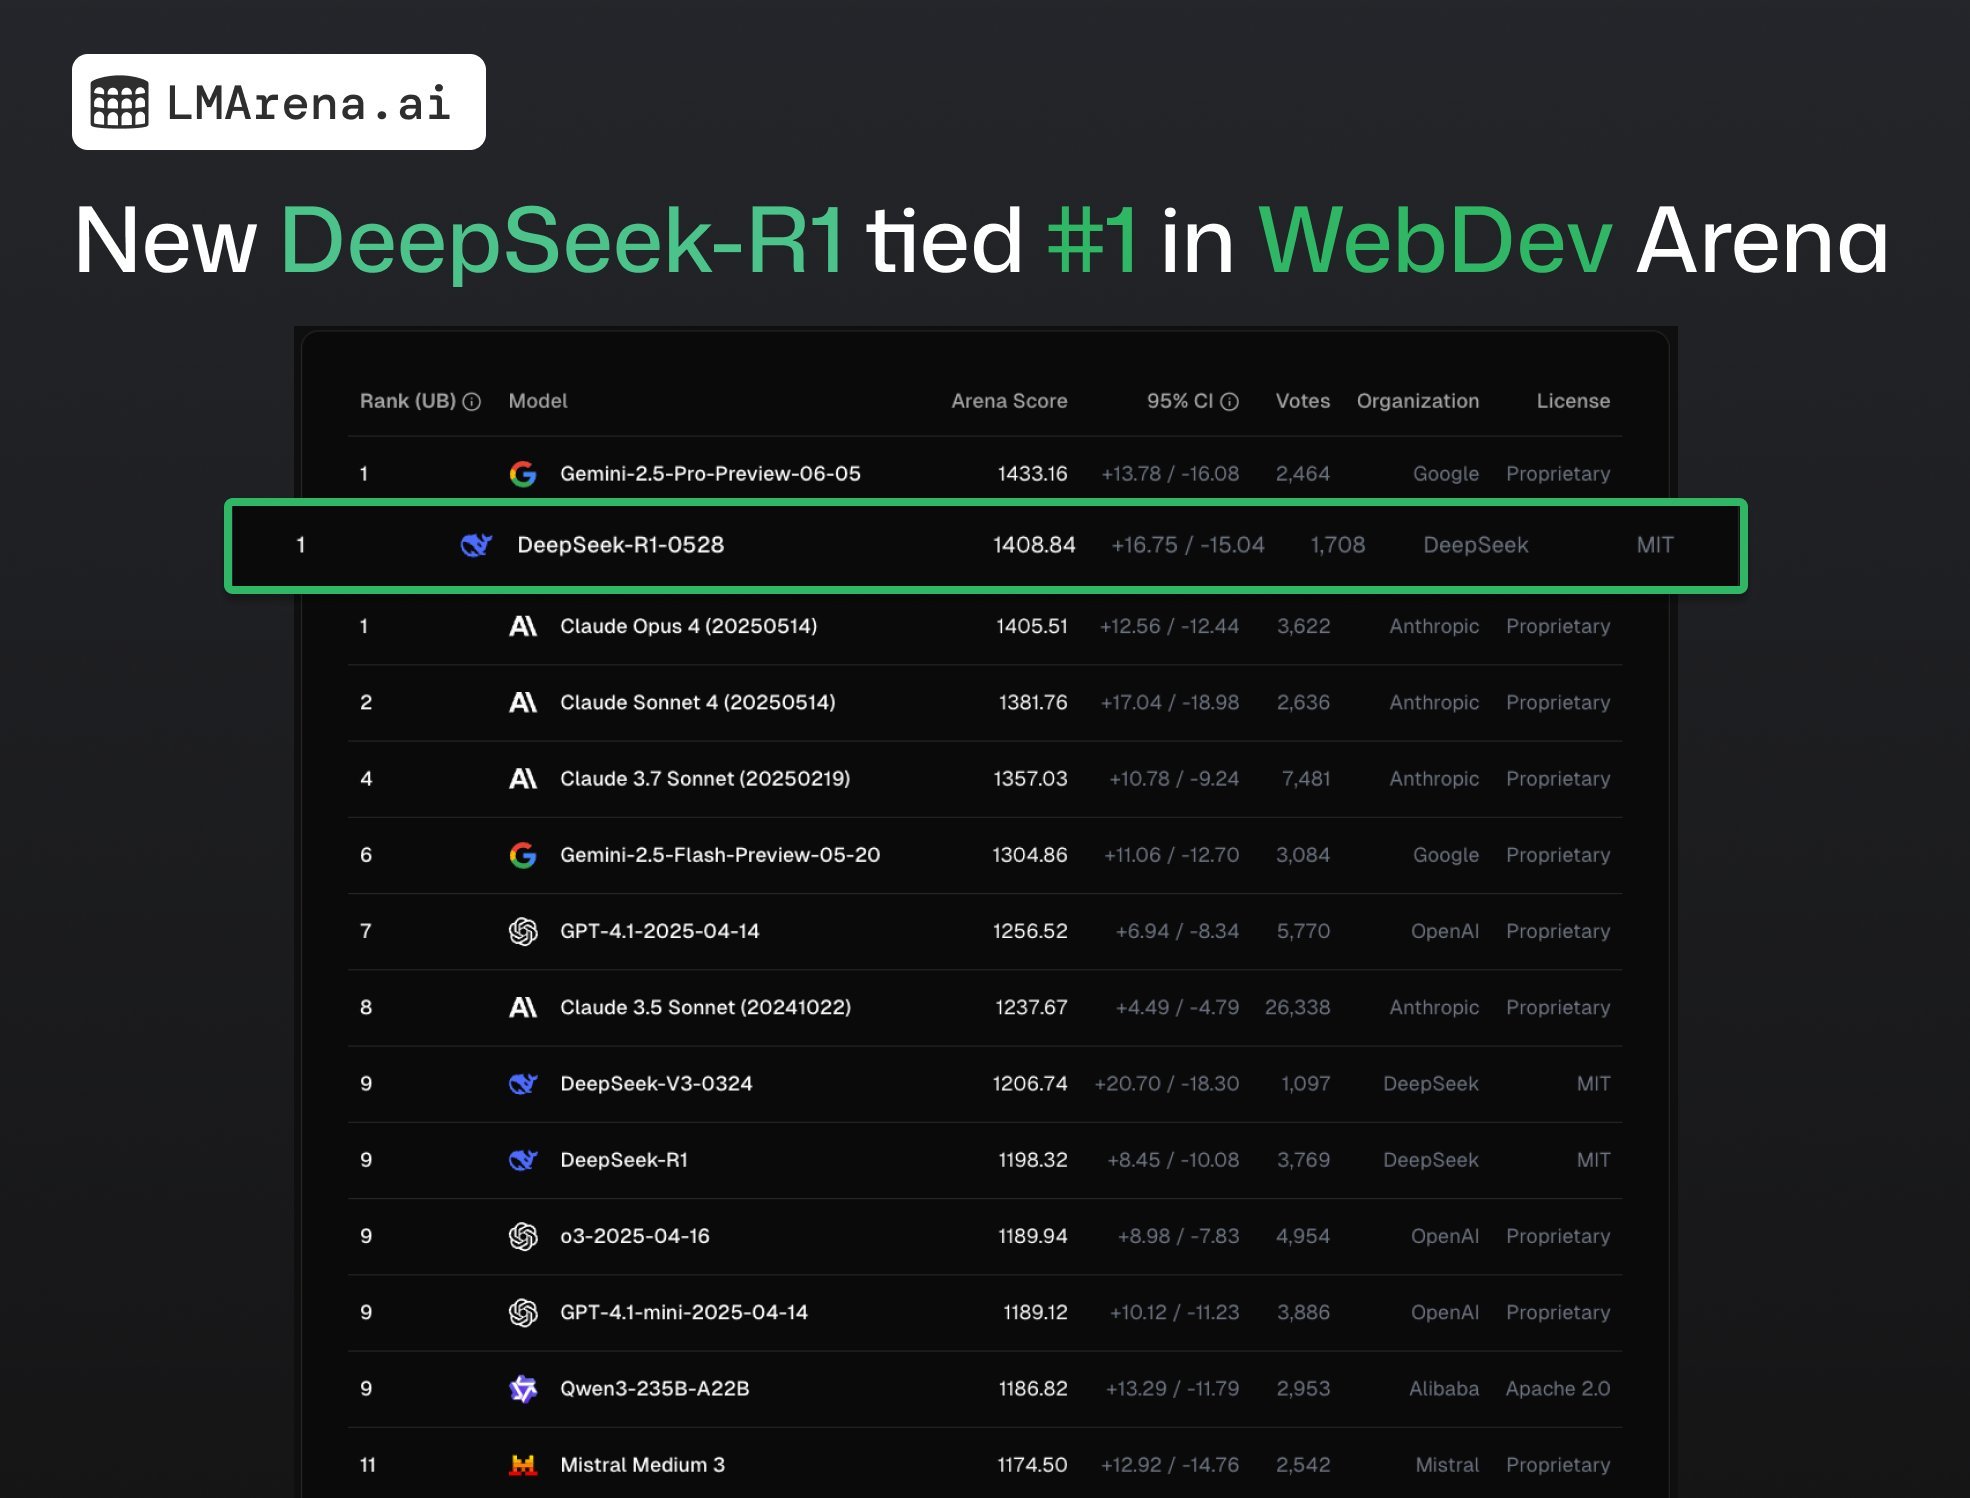The width and height of the screenshot is (1970, 1498).
Task: Click the DeepSeek icon on the DeepSeek-V3-0324 row
Action: click(523, 1083)
